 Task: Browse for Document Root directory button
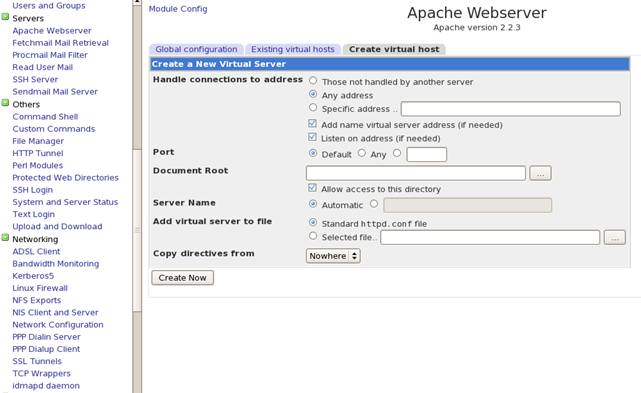(x=540, y=173)
